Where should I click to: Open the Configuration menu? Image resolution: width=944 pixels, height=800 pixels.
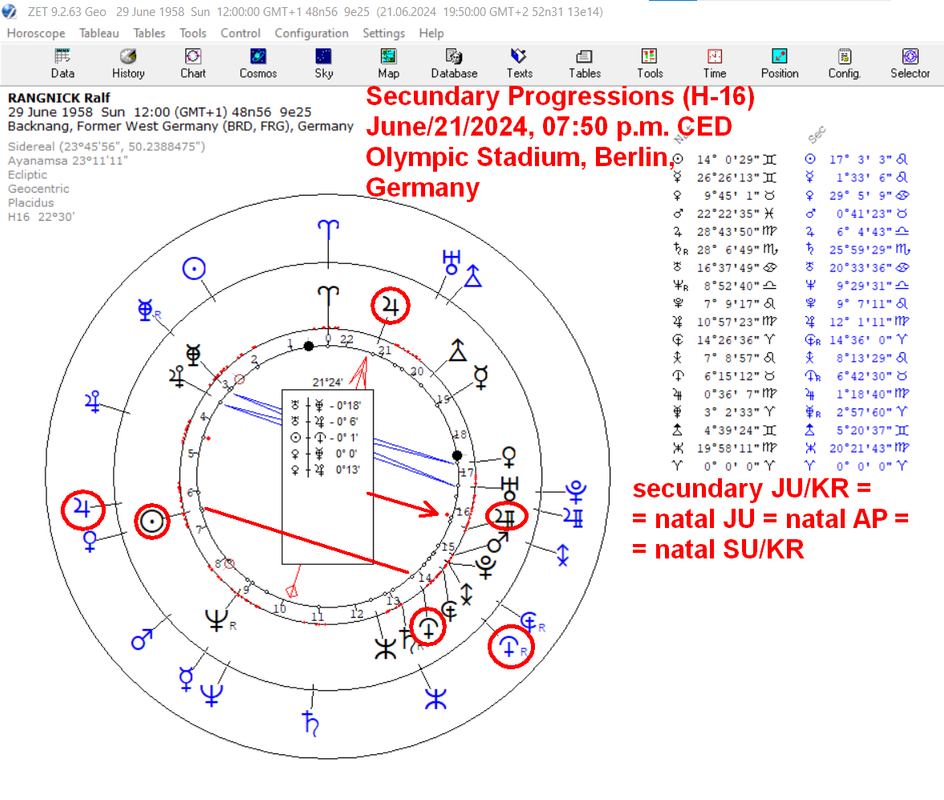[x=311, y=33]
